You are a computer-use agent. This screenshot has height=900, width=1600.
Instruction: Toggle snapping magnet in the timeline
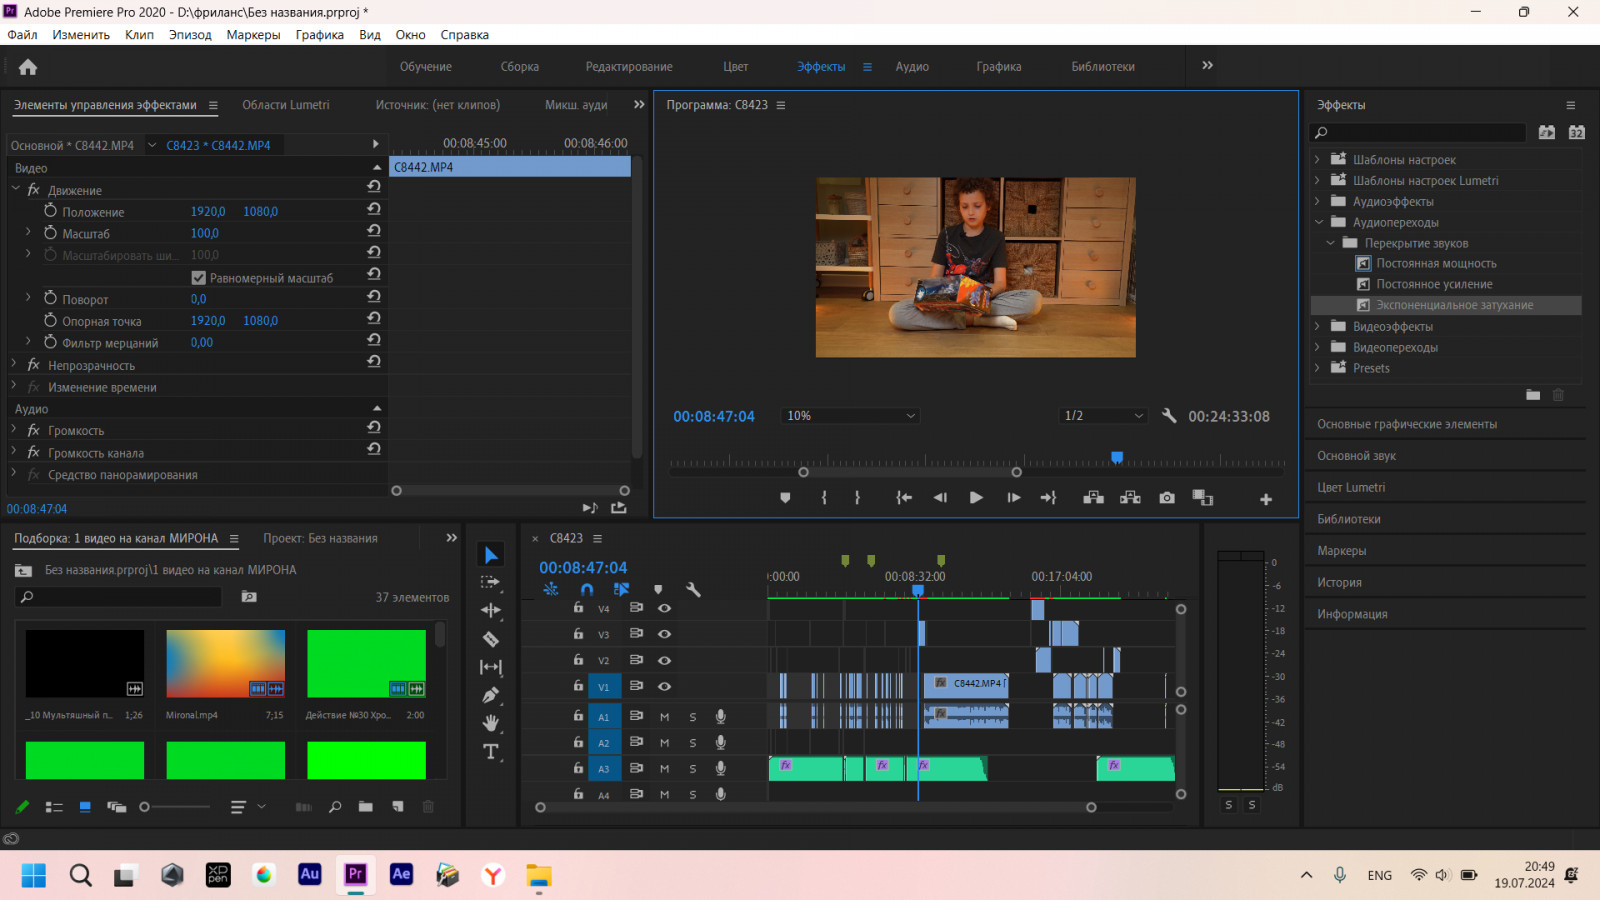click(587, 590)
